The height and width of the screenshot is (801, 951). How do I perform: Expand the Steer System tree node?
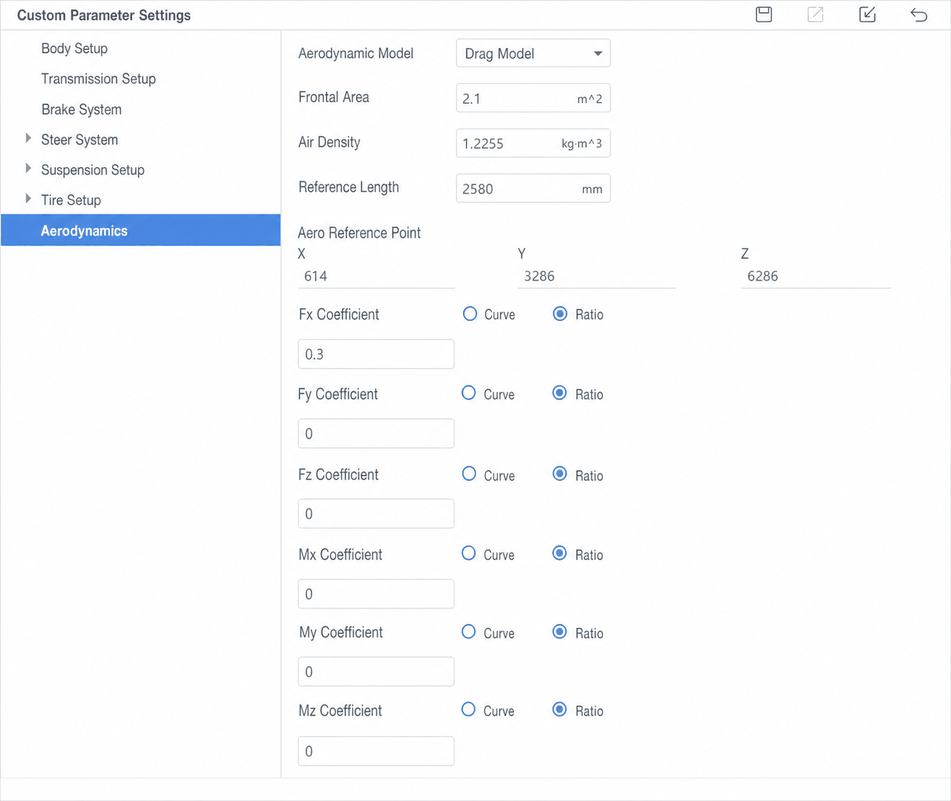[28, 138]
